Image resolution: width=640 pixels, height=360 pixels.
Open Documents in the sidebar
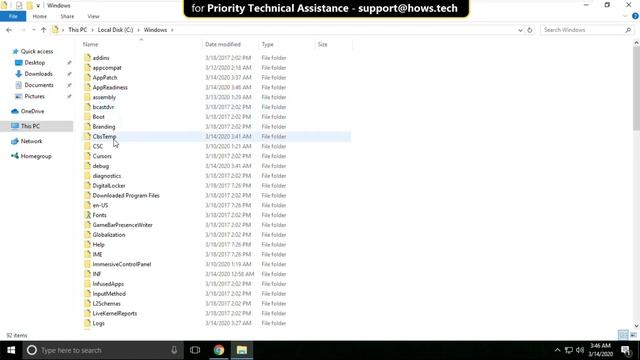click(x=39, y=85)
